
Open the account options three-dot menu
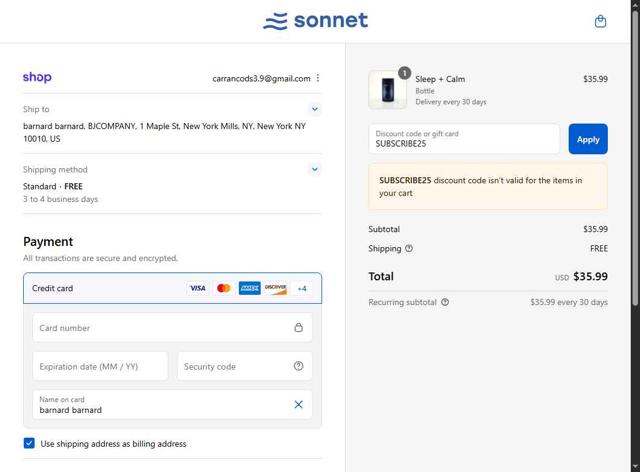[x=318, y=78]
